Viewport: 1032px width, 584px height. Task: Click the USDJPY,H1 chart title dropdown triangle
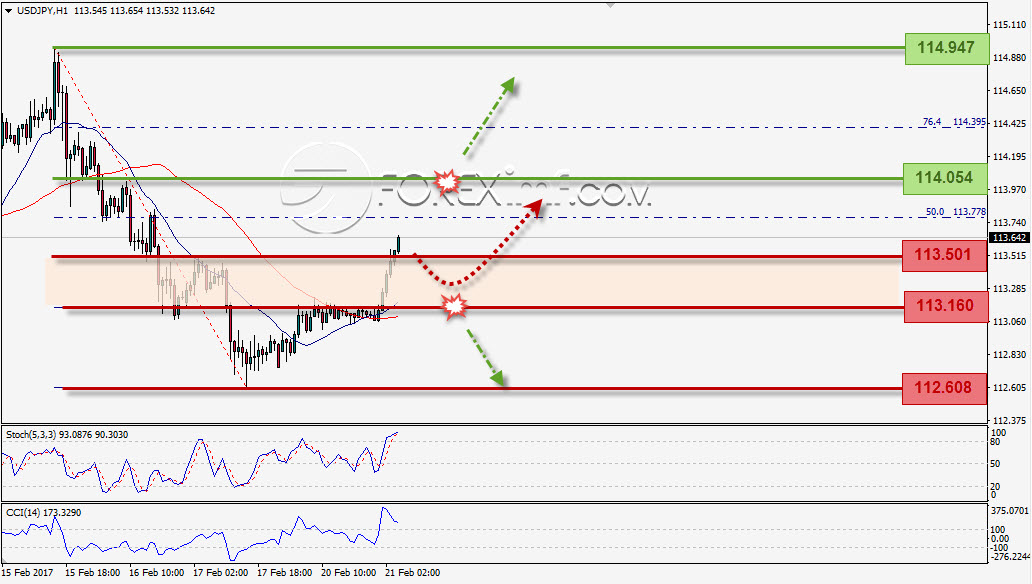click(x=9, y=11)
